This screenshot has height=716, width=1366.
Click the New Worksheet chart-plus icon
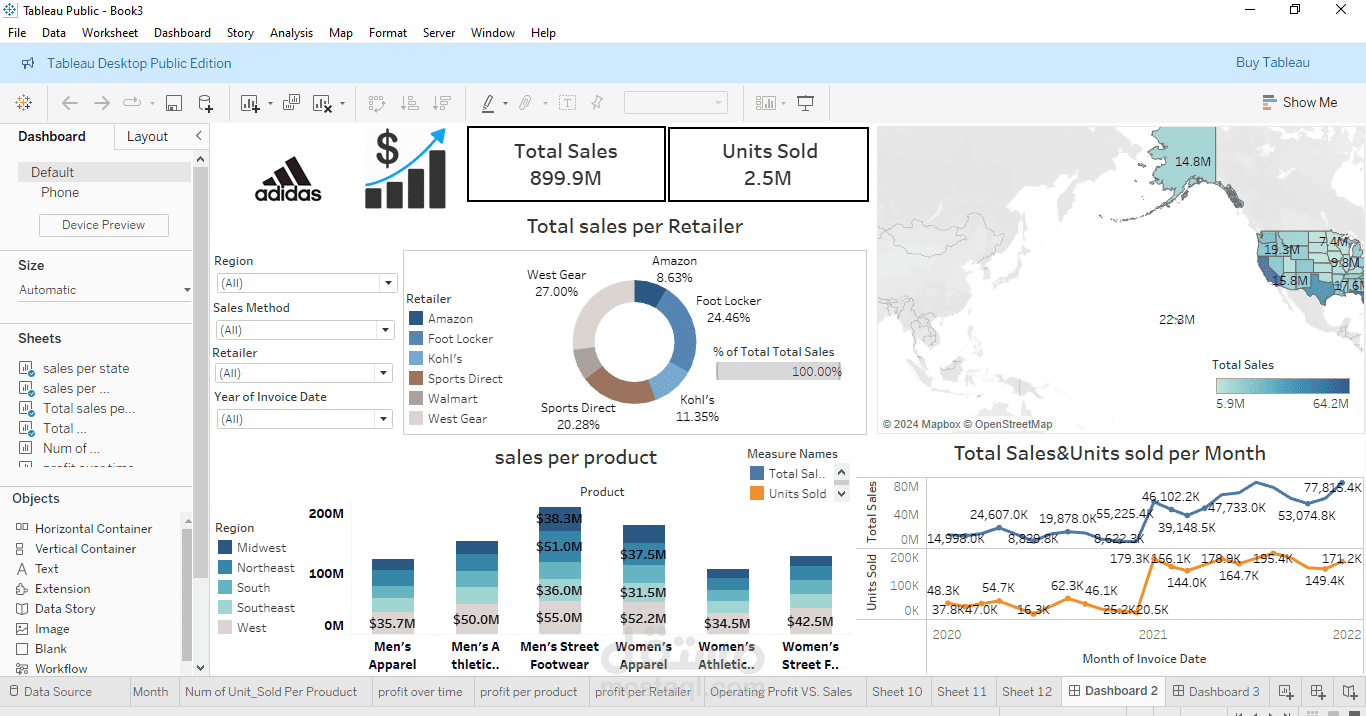[249, 103]
